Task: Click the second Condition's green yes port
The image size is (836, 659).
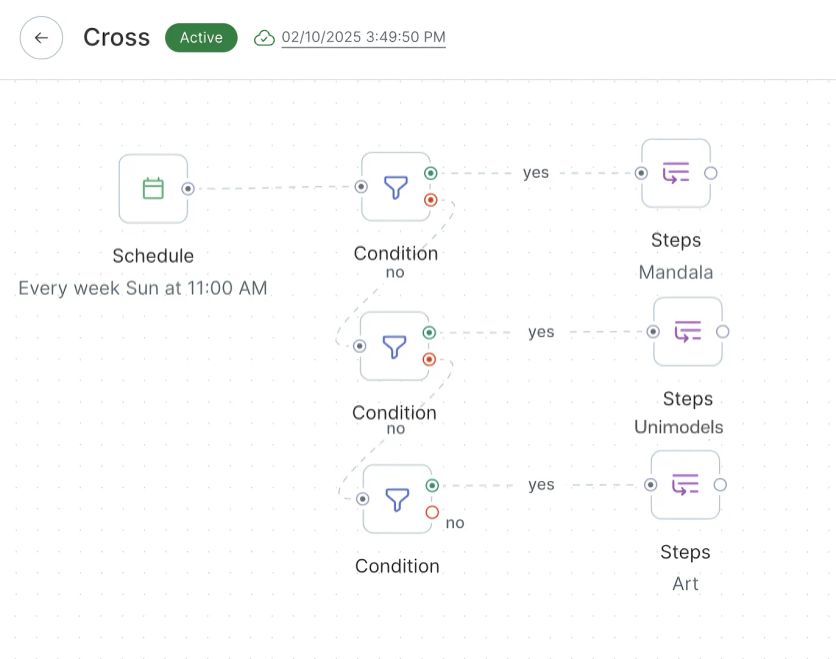Action: coord(430,333)
